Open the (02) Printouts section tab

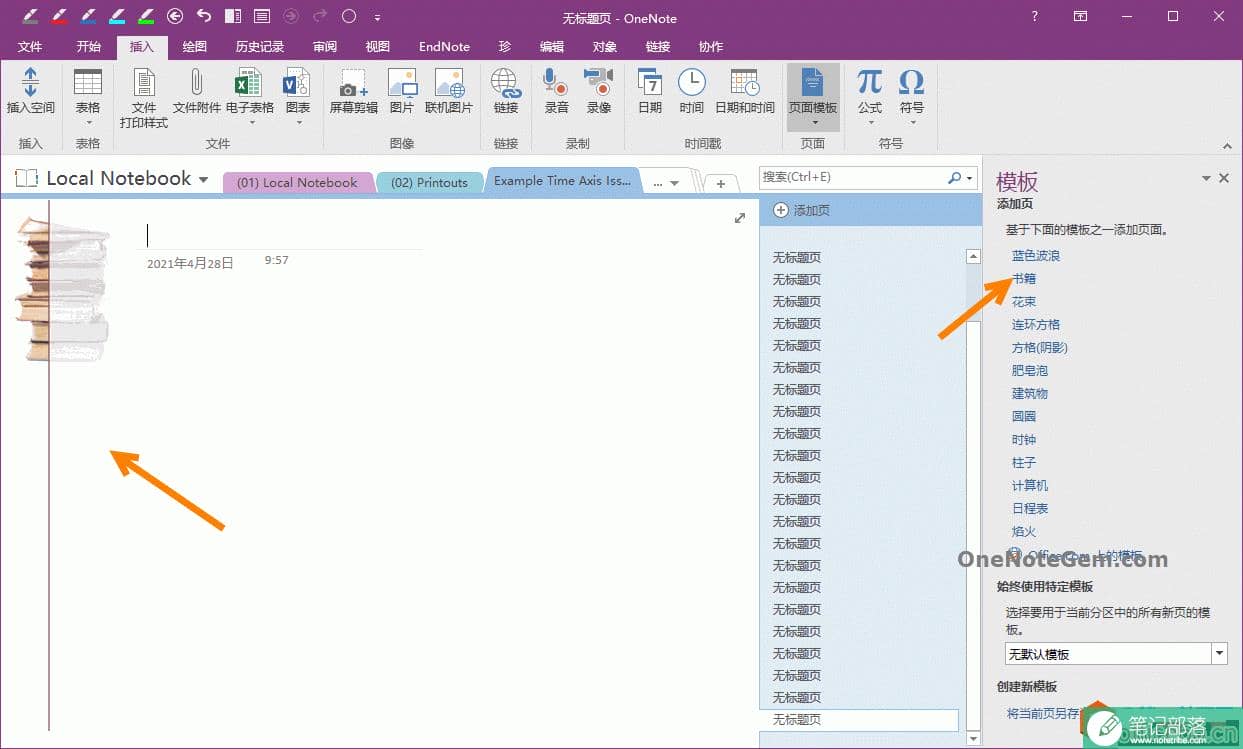pos(429,182)
